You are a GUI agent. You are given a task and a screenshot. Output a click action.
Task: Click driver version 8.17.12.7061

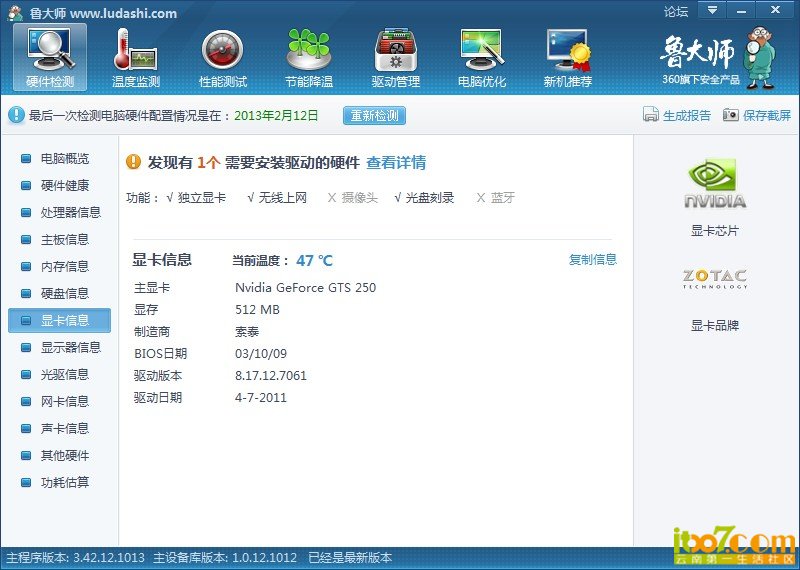[x=270, y=376]
